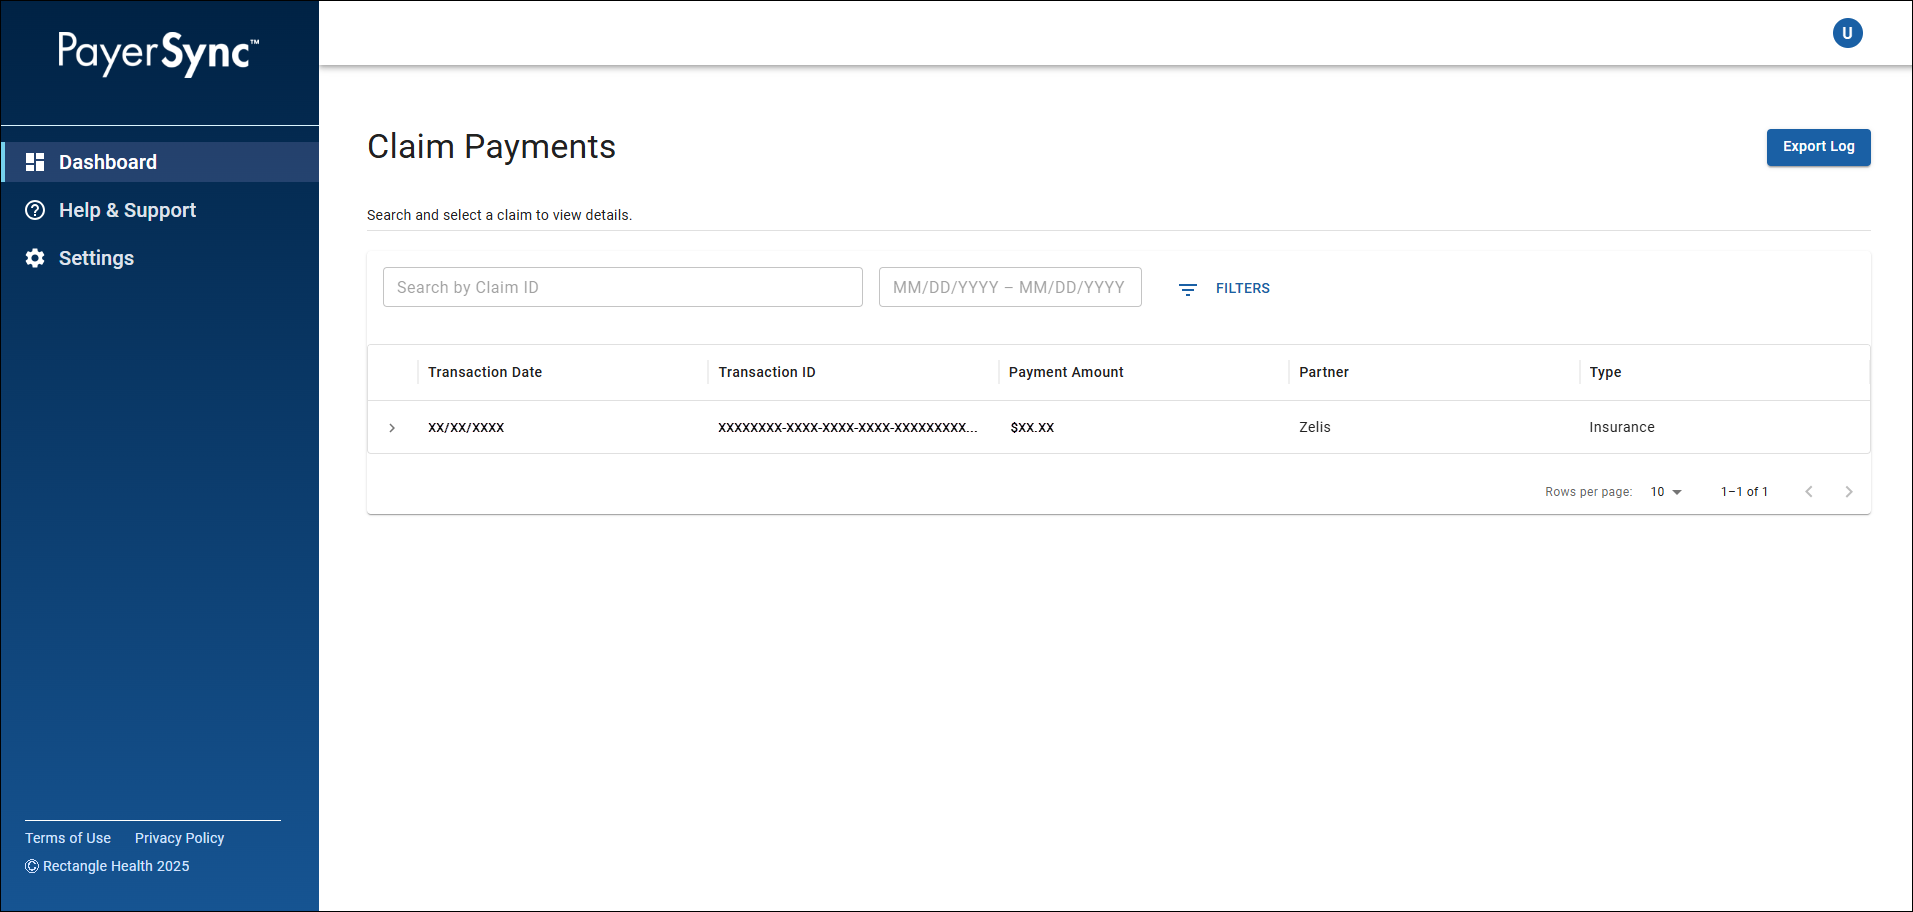Click the filter lines icon
The image size is (1913, 912).
tap(1188, 289)
